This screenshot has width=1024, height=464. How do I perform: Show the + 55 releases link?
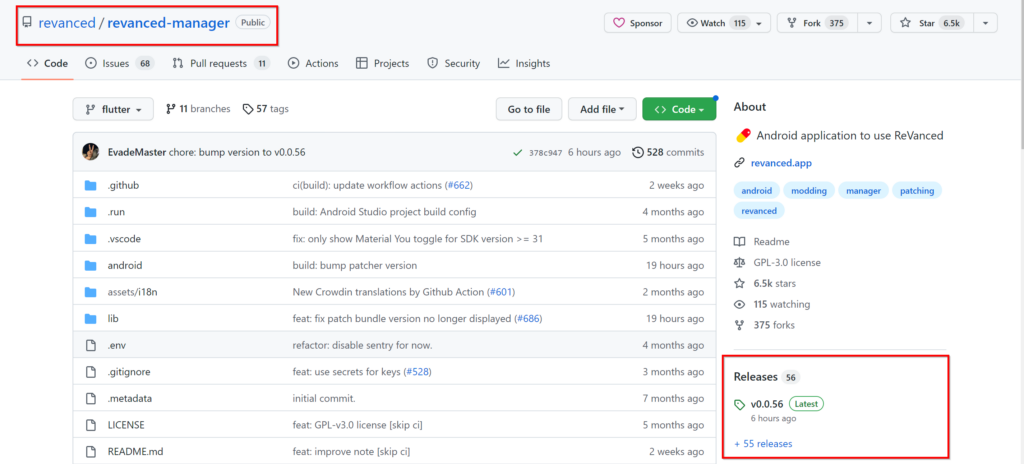tap(763, 444)
